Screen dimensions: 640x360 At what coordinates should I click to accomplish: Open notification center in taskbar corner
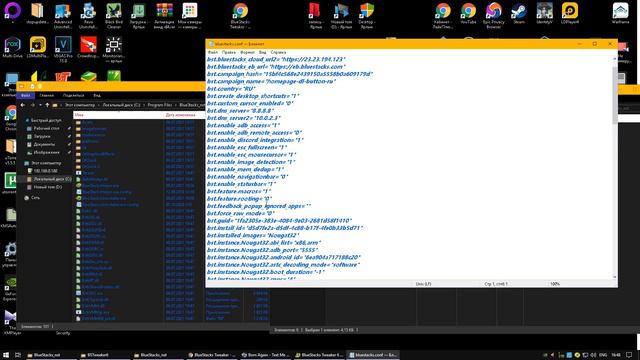click(x=629, y=355)
